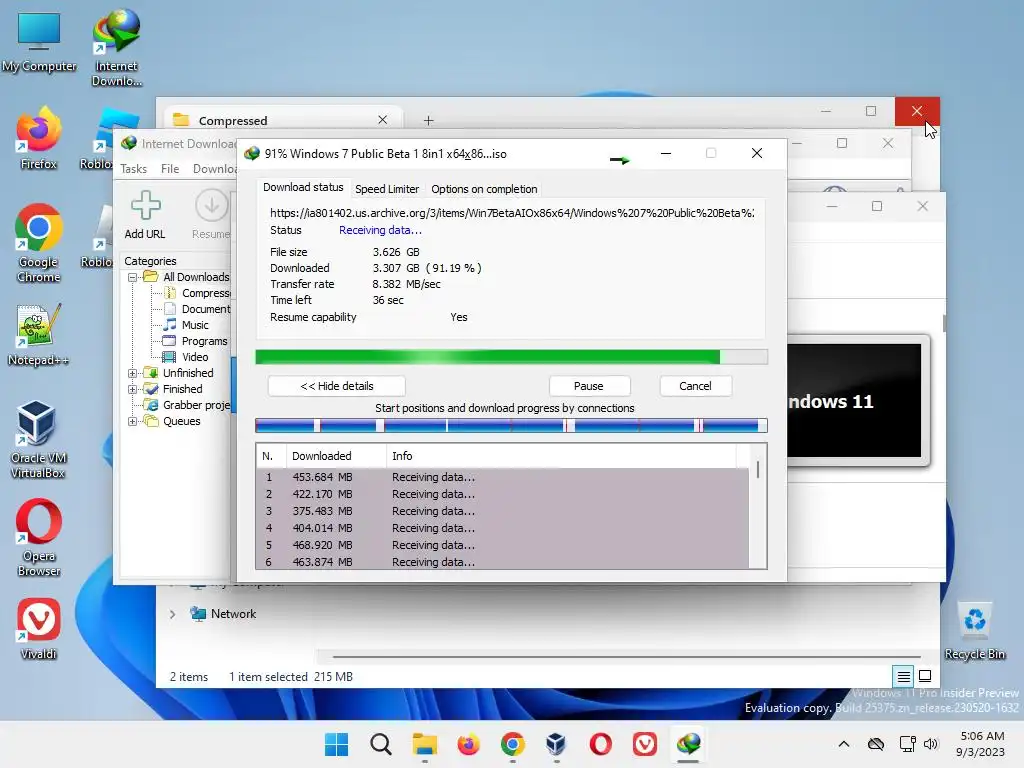Select the Compressed category in IDM tree

[205, 293]
